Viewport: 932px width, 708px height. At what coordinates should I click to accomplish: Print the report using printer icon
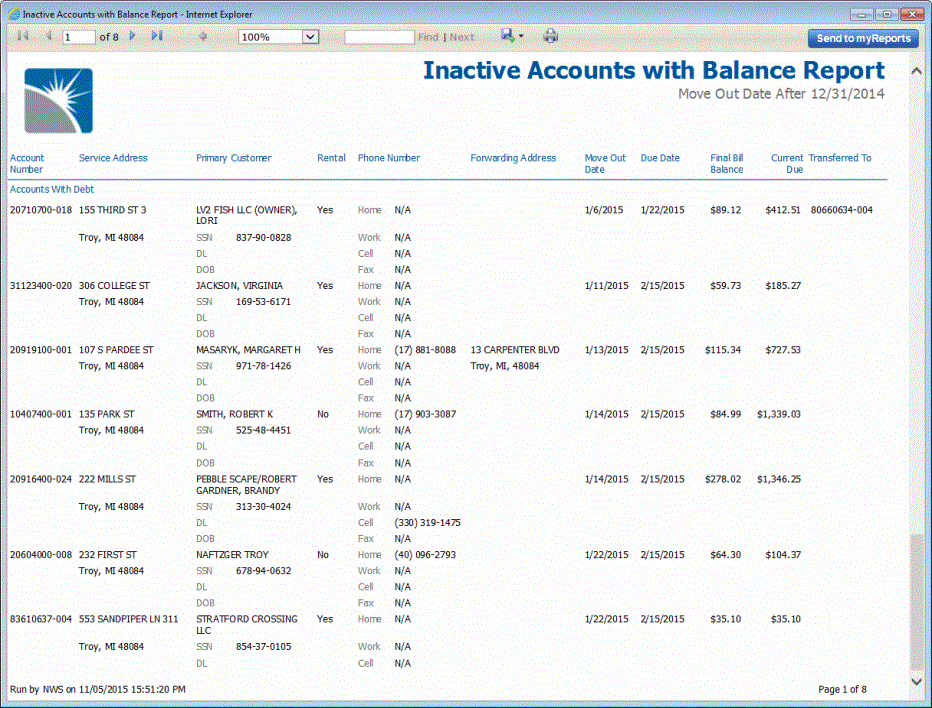pyautogui.click(x=551, y=36)
